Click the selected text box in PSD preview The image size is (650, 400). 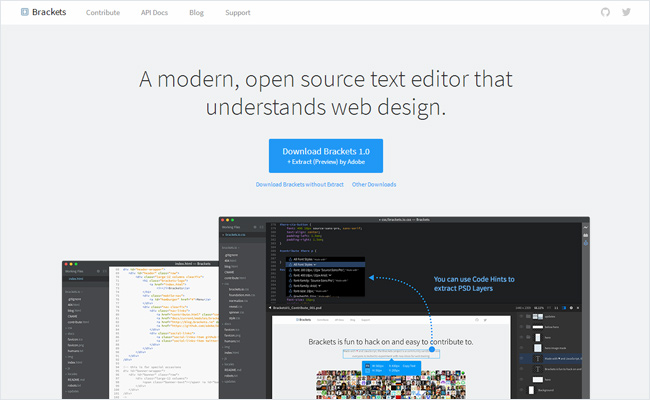click(391, 354)
